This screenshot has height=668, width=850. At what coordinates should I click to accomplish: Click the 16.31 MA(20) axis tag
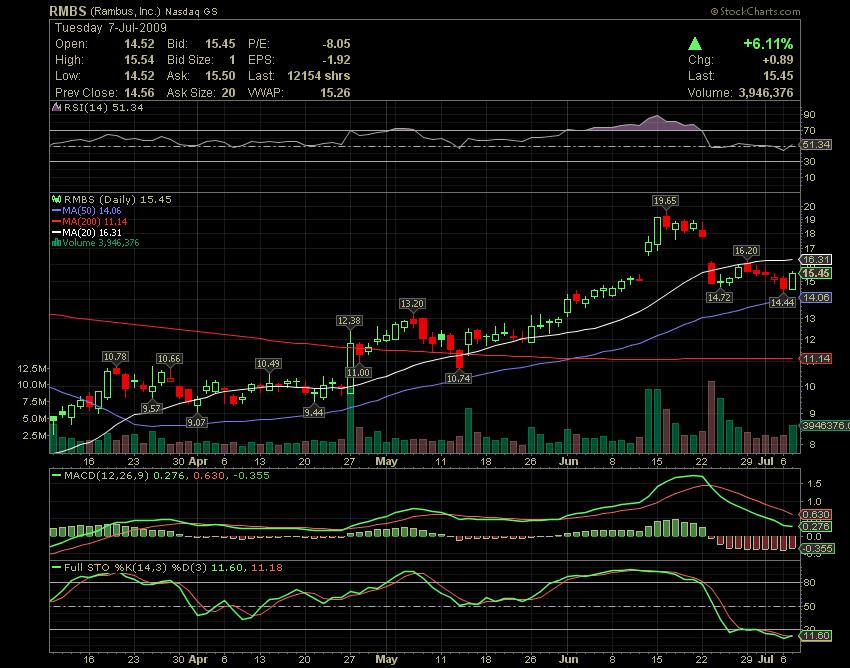pyautogui.click(x=816, y=260)
